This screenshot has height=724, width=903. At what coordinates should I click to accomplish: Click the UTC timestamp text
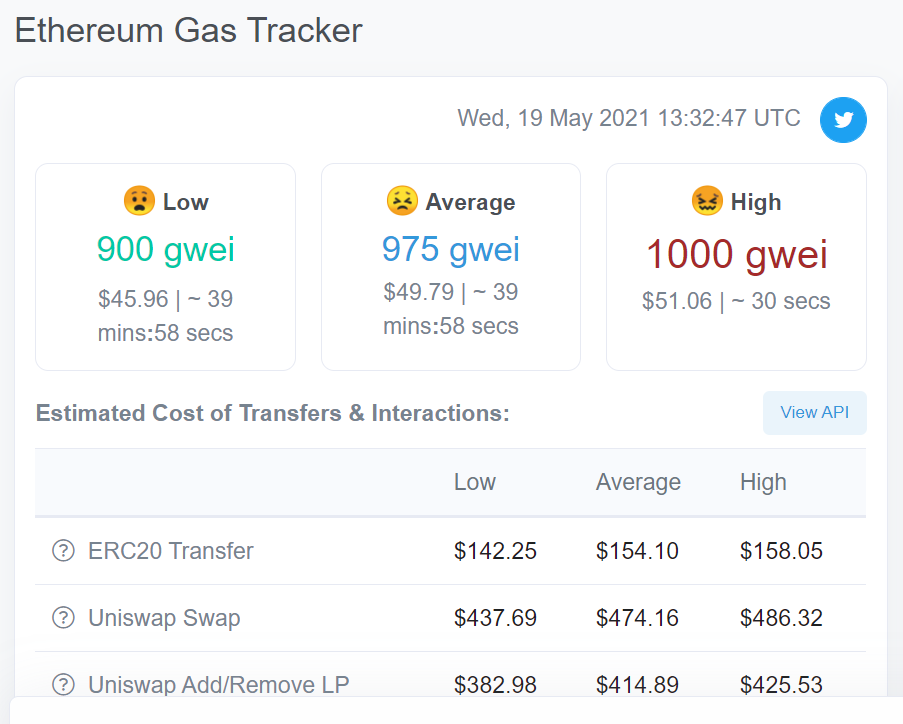[x=629, y=118]
